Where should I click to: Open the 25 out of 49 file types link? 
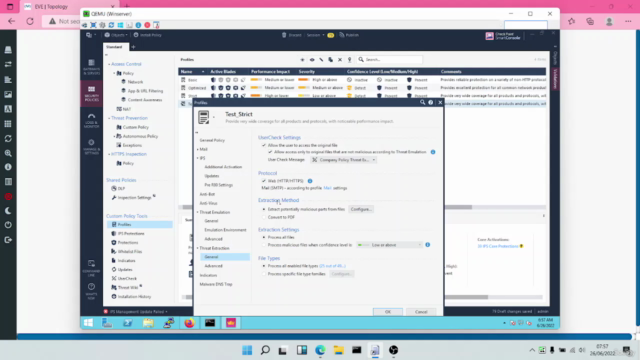332,266
